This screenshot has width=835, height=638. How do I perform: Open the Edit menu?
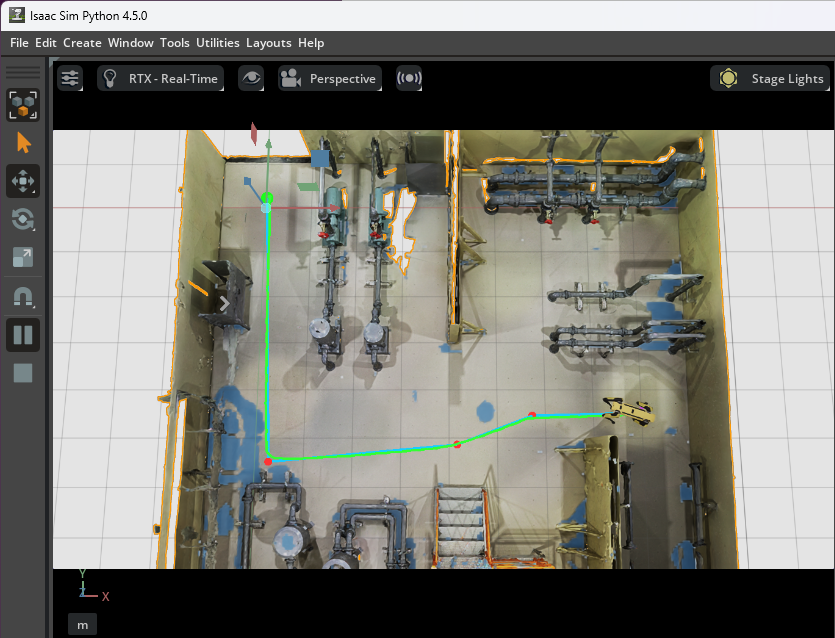[46, 43]
